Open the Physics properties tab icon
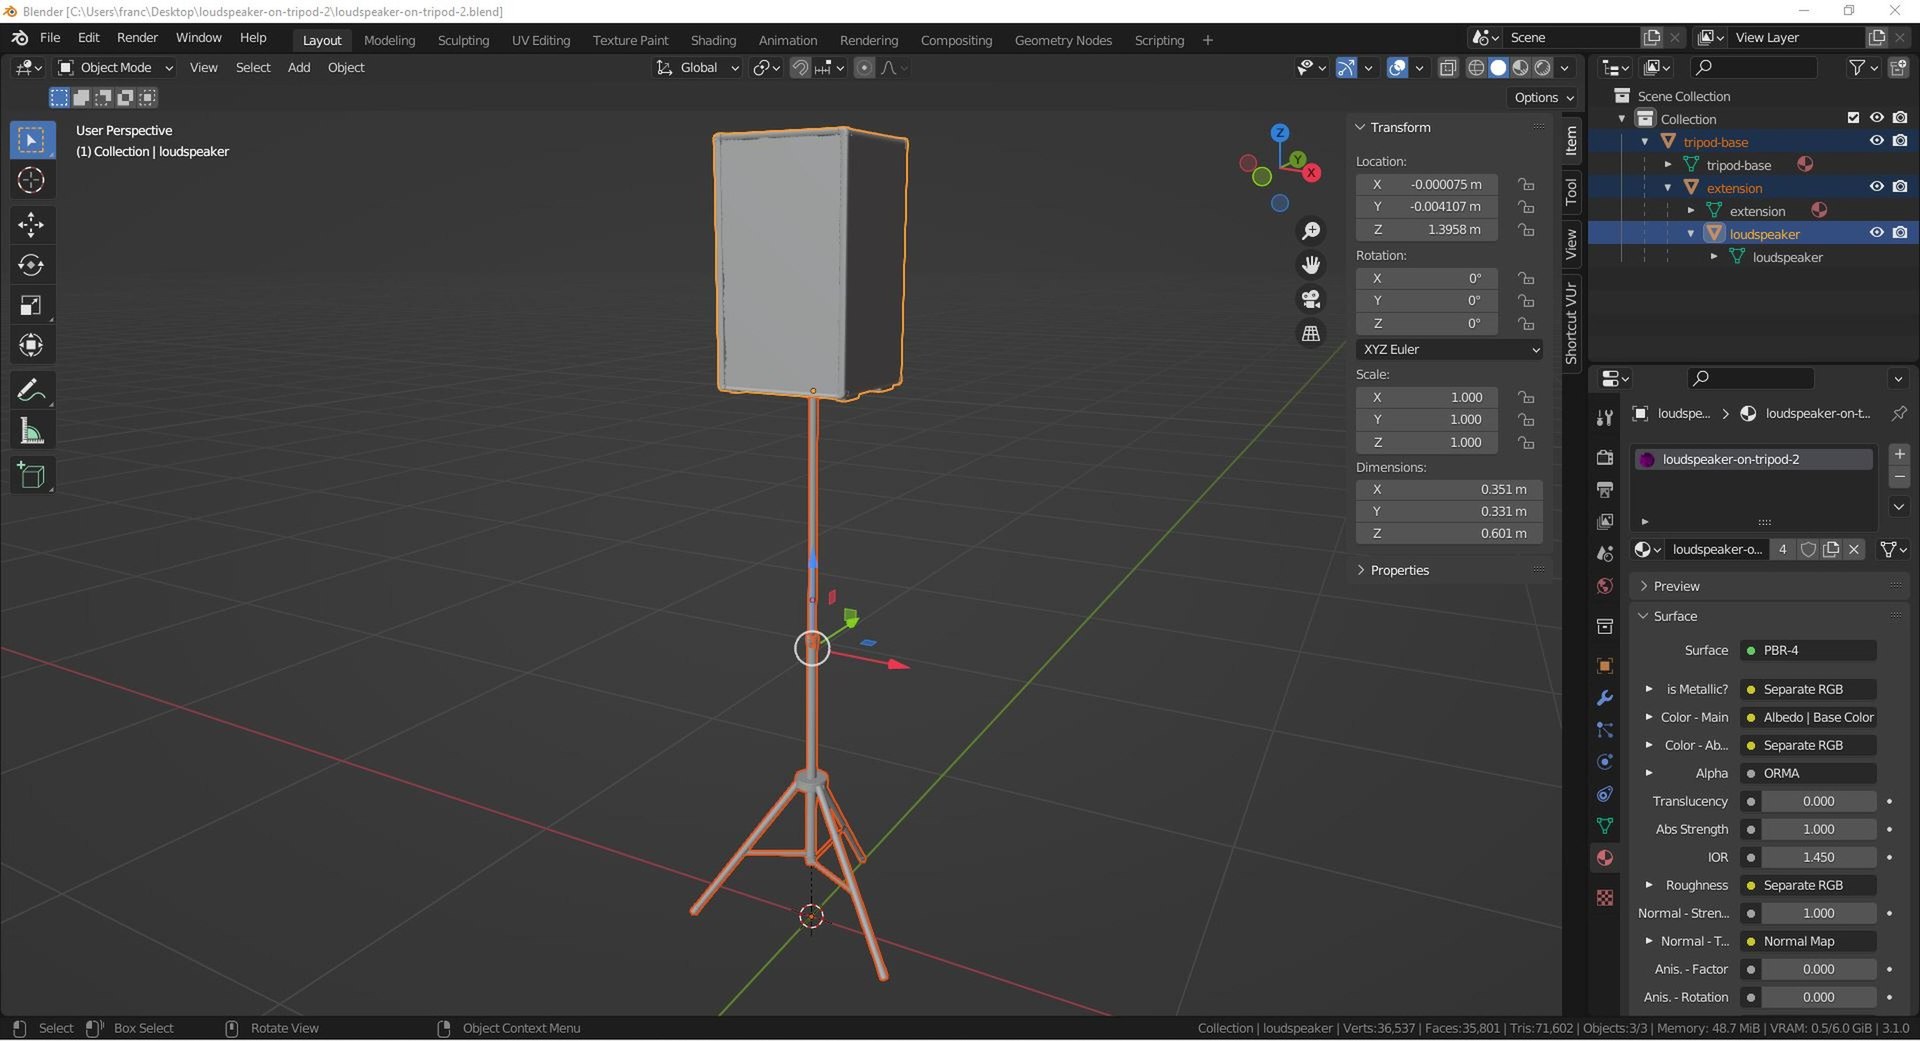Viewport: 1920px width, 1041px height. (x=1605, y=762)
